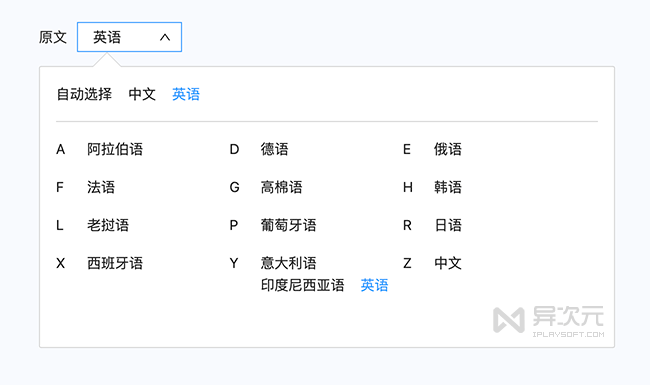Choose 印度尼西亚语 from the list
This screenshot has height=385, width=650.
point(303,285)
